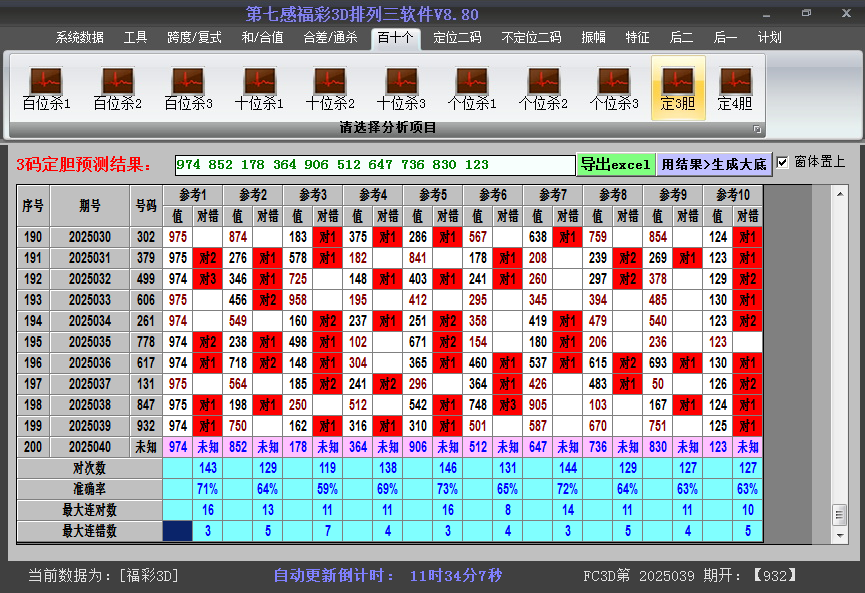865x593 pixels.
Task: Click the 号码 column header
Action: 146,206
